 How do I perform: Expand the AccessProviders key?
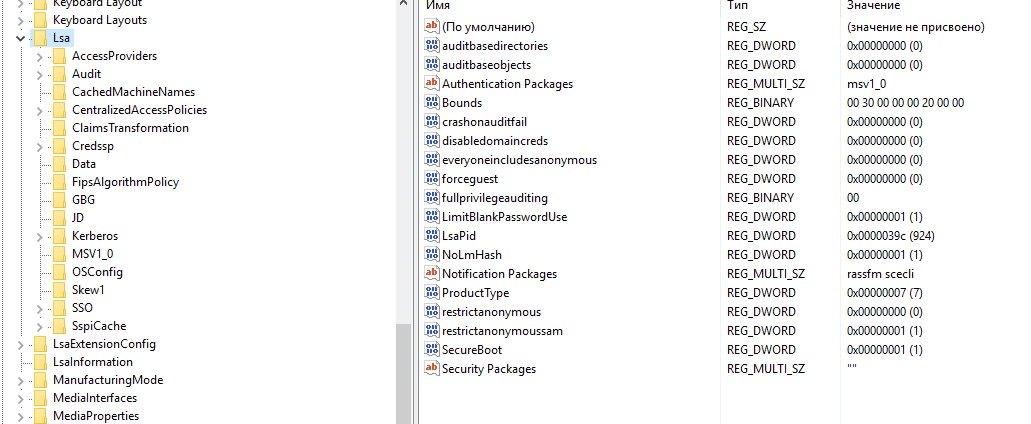tap(40, 56)
